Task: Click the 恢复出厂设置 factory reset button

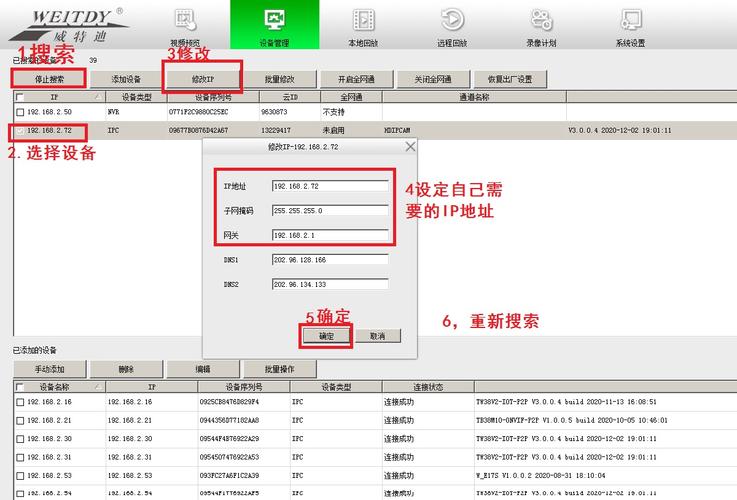Action: click(x=510, y=79)
